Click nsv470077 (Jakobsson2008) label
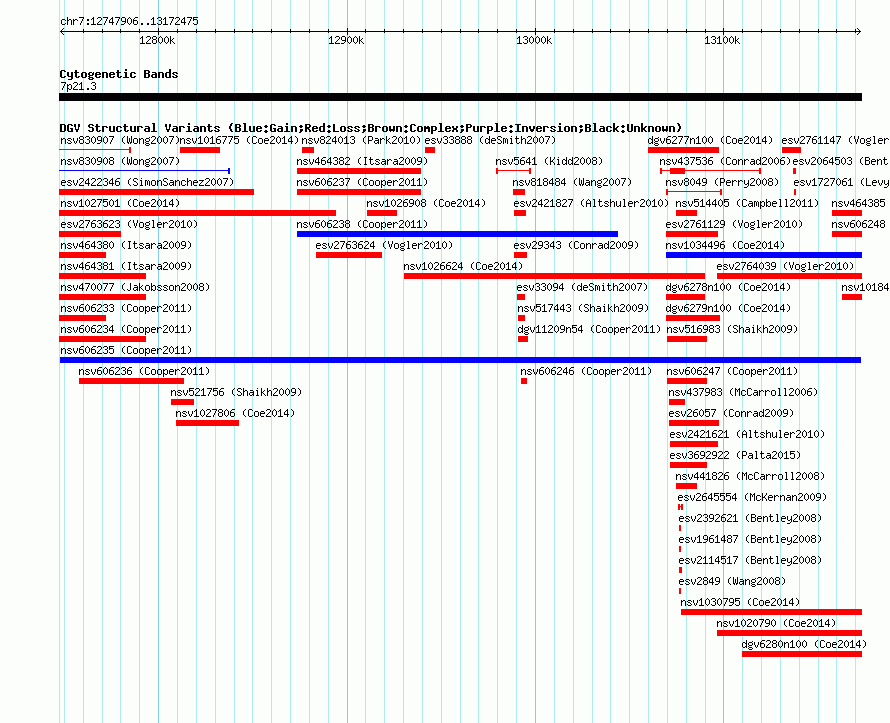 pyautogui.click(x=135, y=287)
